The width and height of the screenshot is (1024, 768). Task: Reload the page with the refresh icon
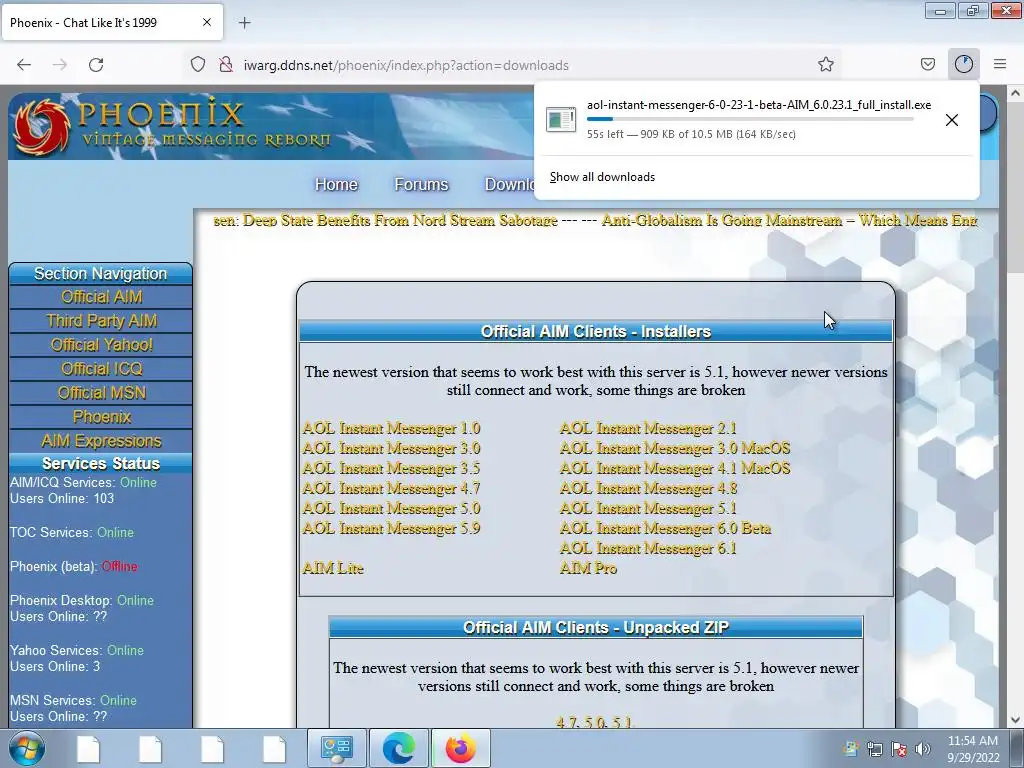click(x=96, y=65)
